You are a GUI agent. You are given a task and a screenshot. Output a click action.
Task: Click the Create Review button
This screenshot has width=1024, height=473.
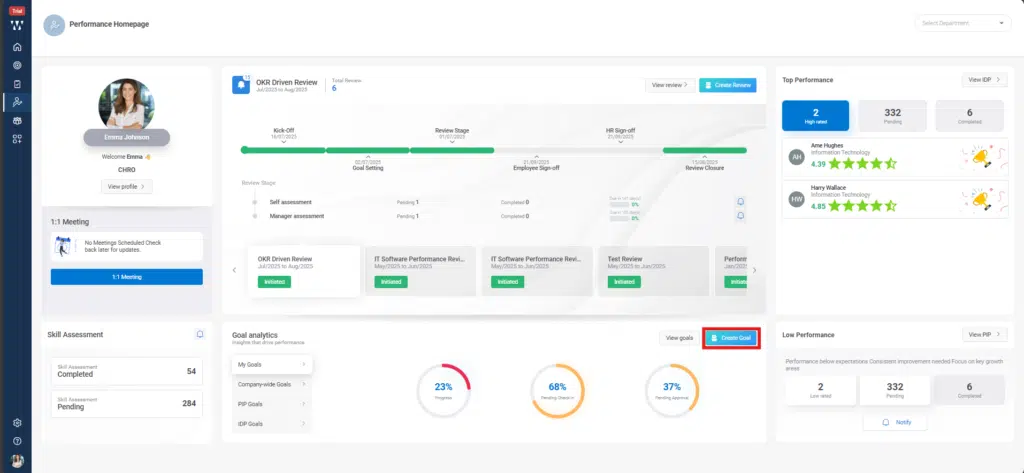tap(728, 85)
